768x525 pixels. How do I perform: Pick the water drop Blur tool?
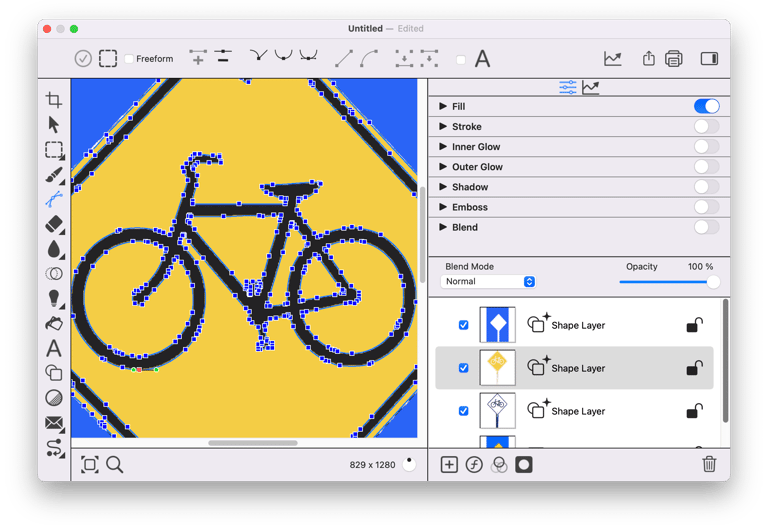point(54,249)
